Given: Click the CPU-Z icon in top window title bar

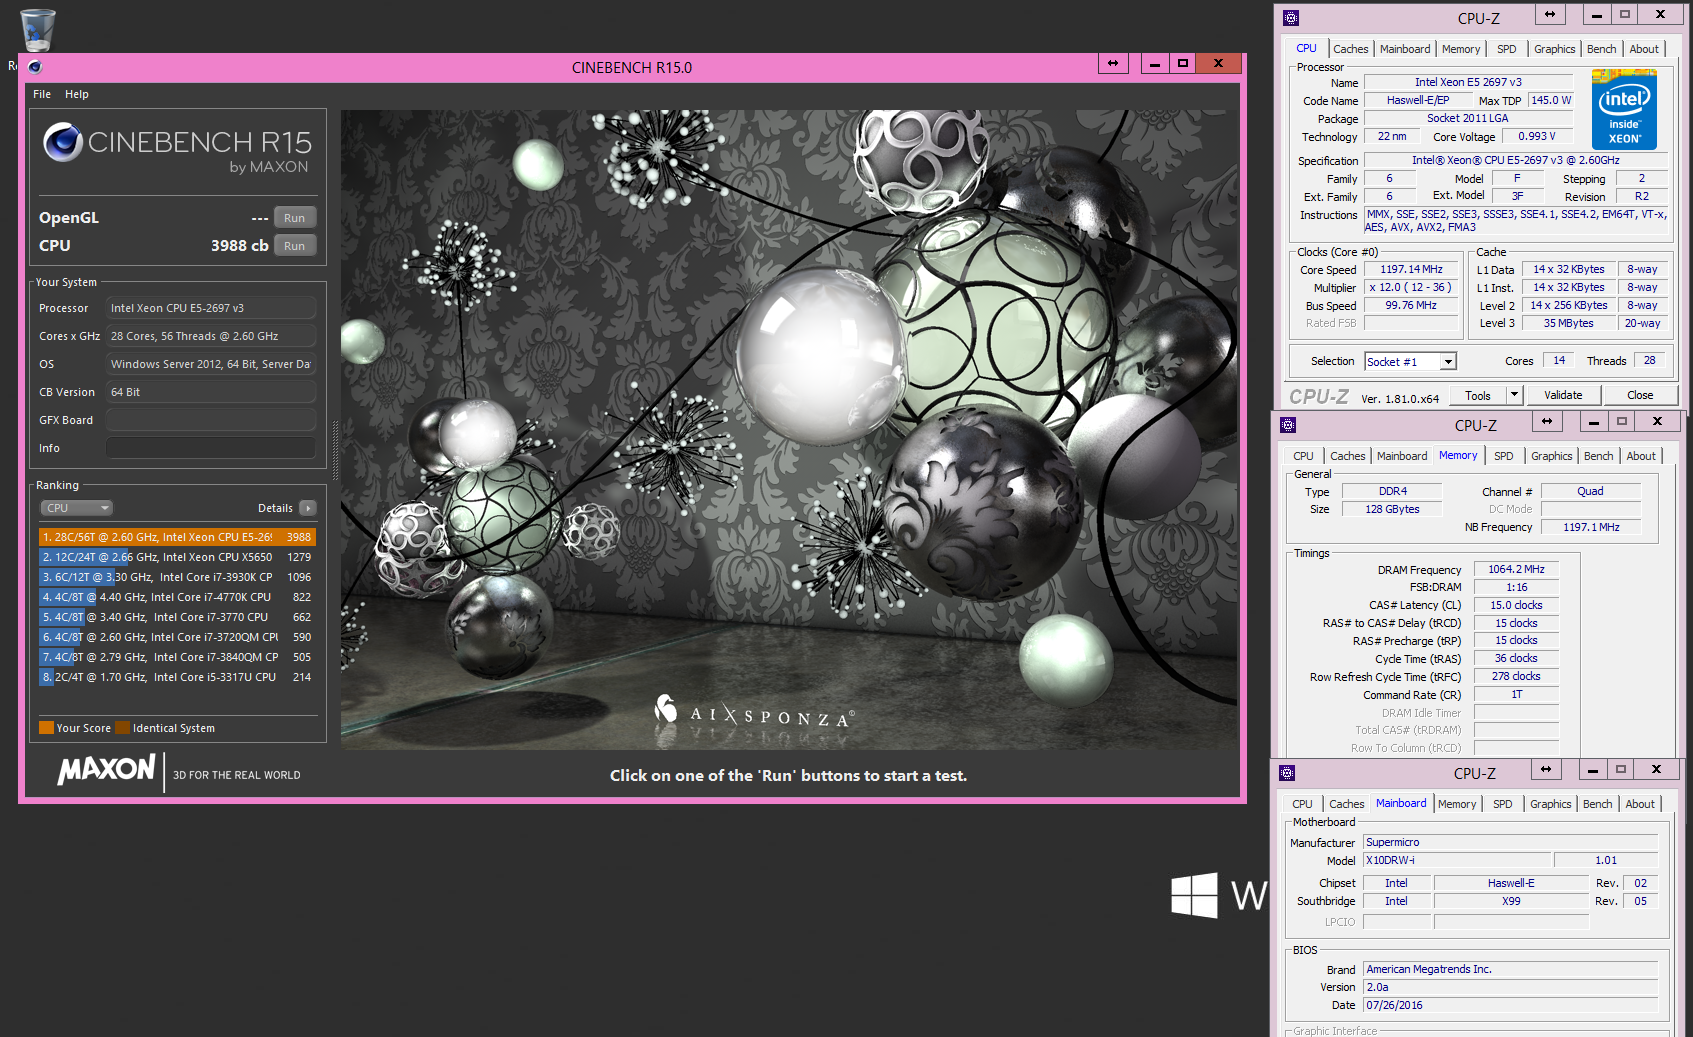Looking at the screenshot, I should [1291, 18].
